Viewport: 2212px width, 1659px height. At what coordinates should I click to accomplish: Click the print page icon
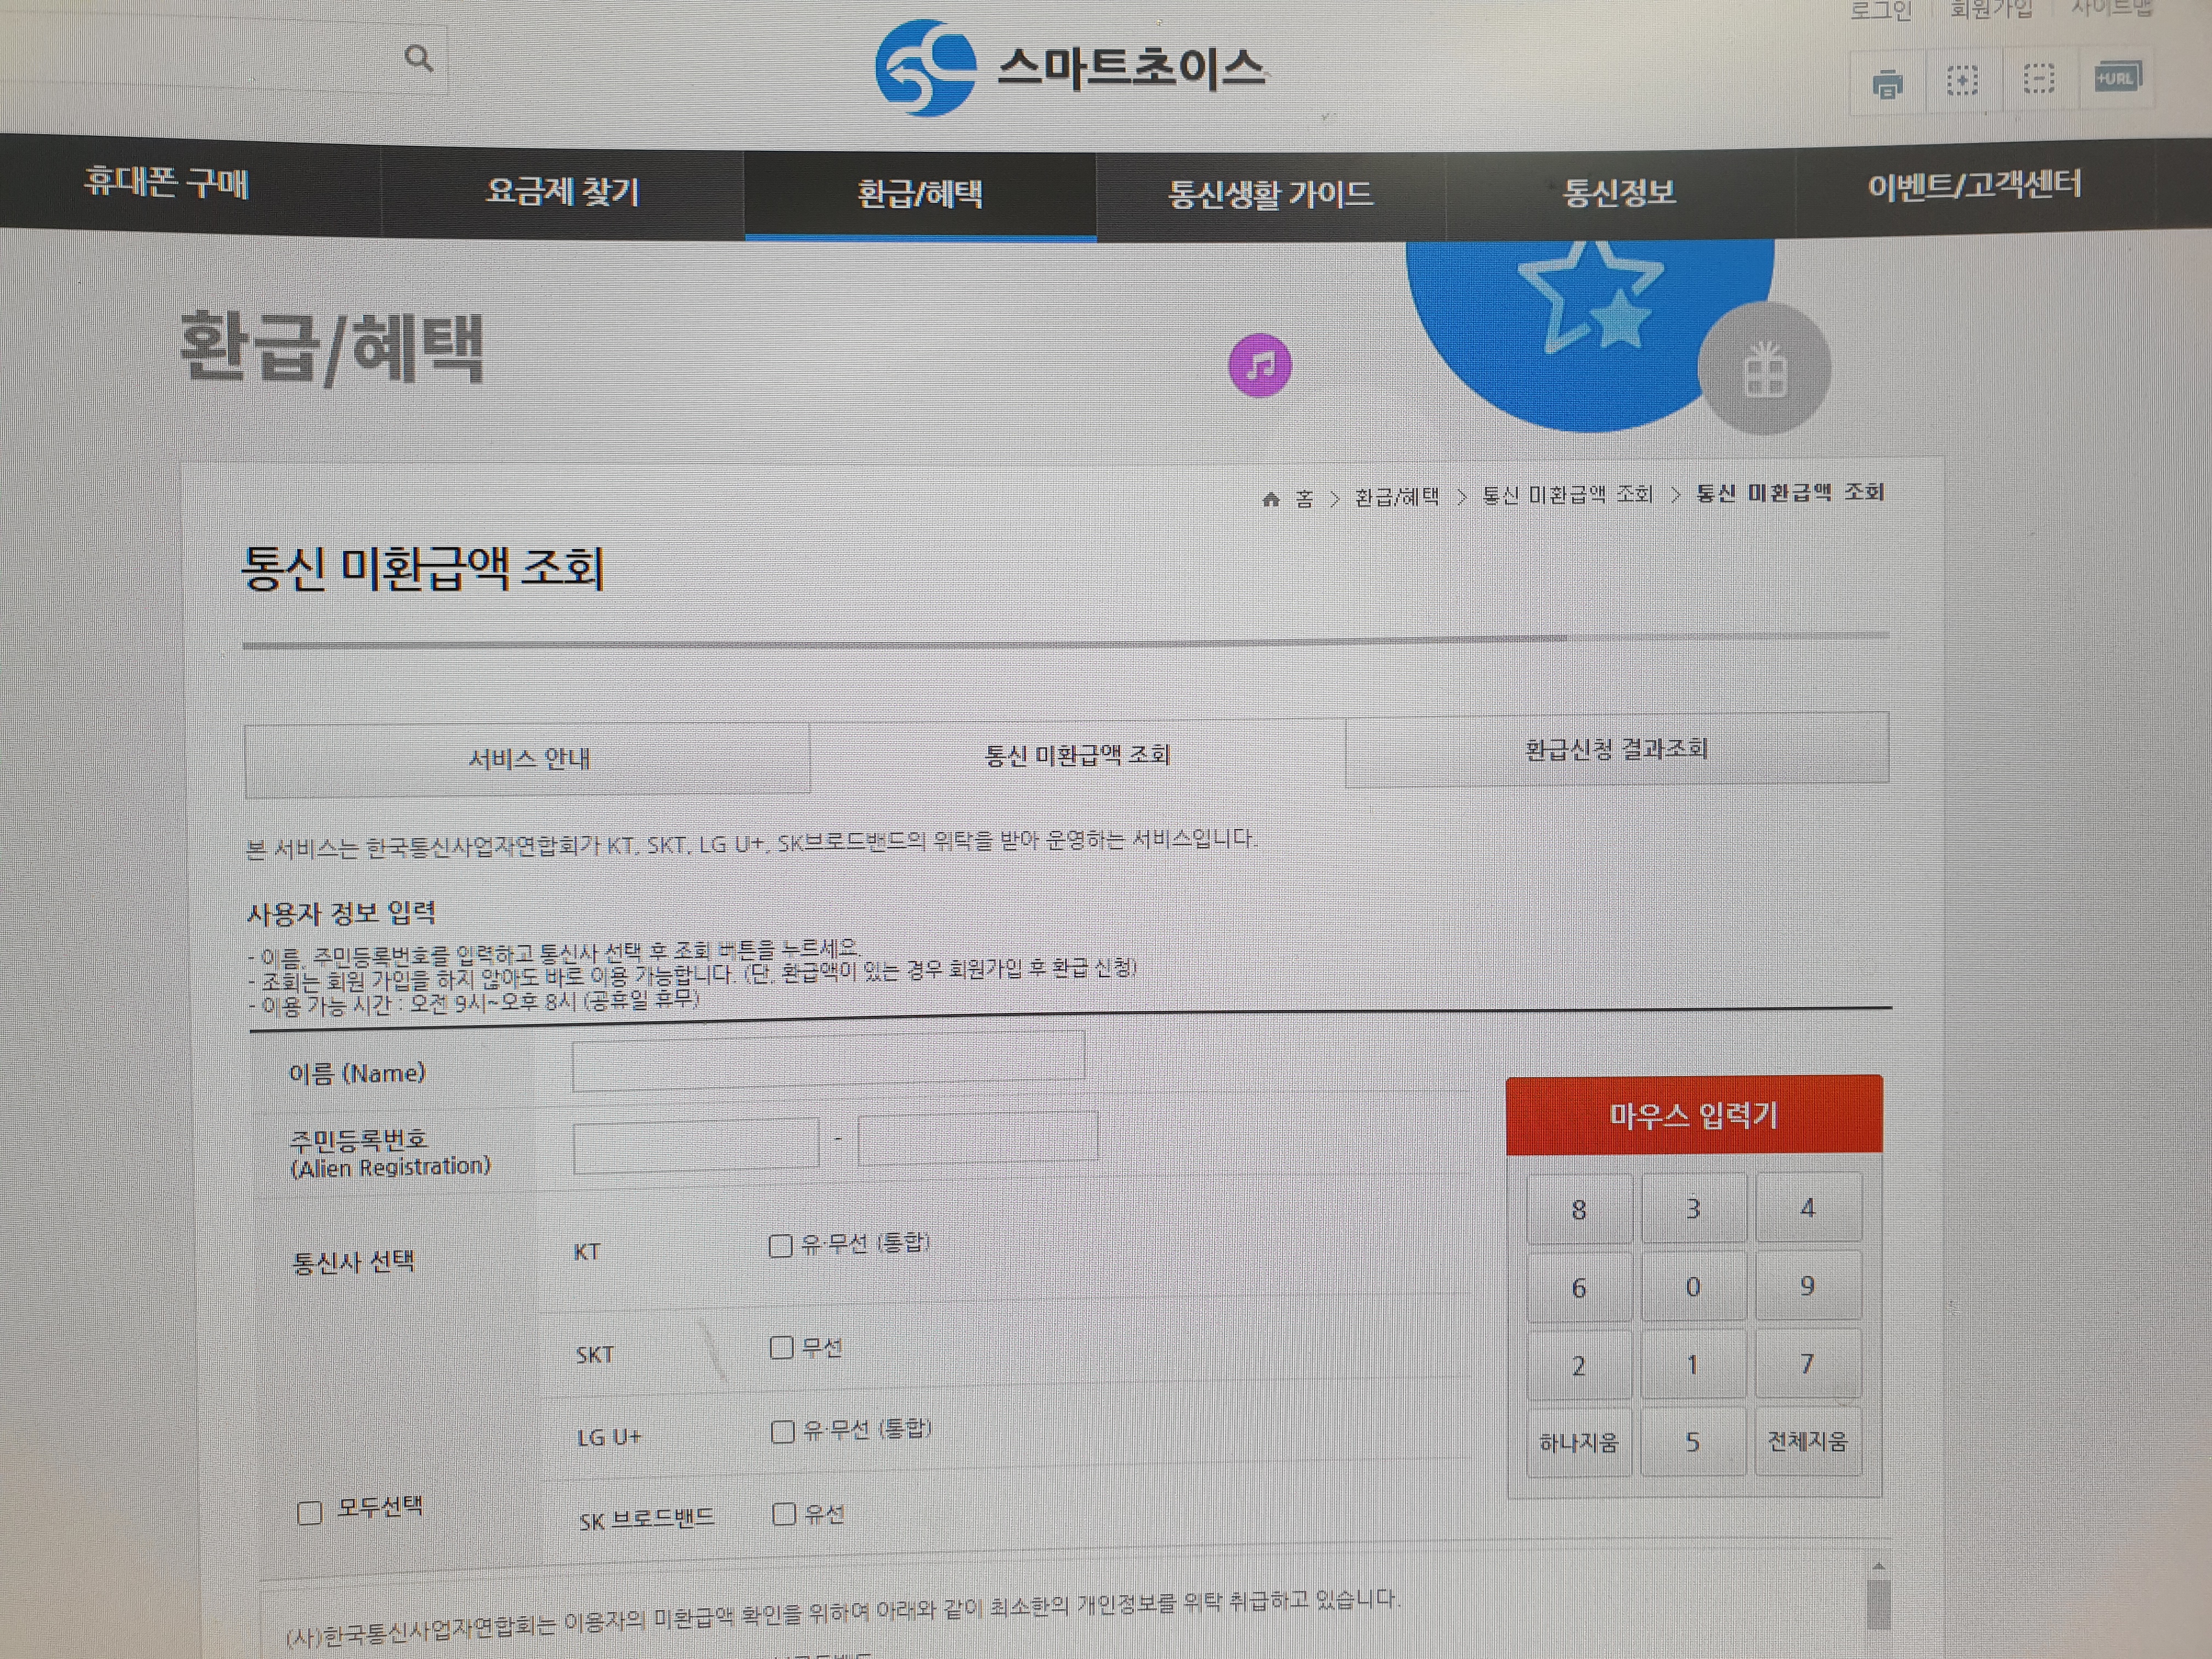pos(1887,84)
